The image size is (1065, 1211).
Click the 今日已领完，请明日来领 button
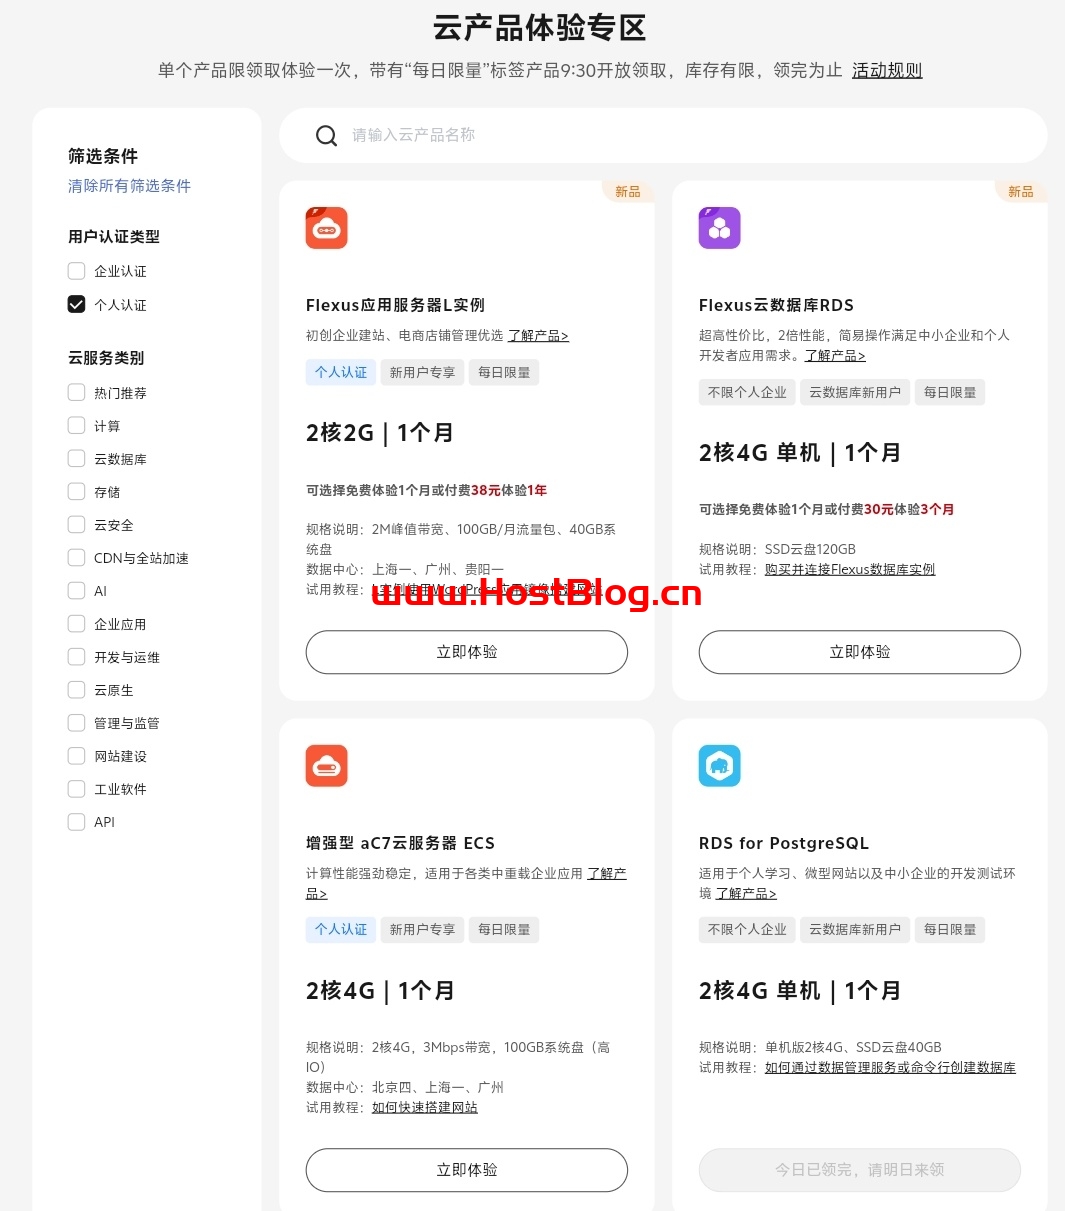860,1170
